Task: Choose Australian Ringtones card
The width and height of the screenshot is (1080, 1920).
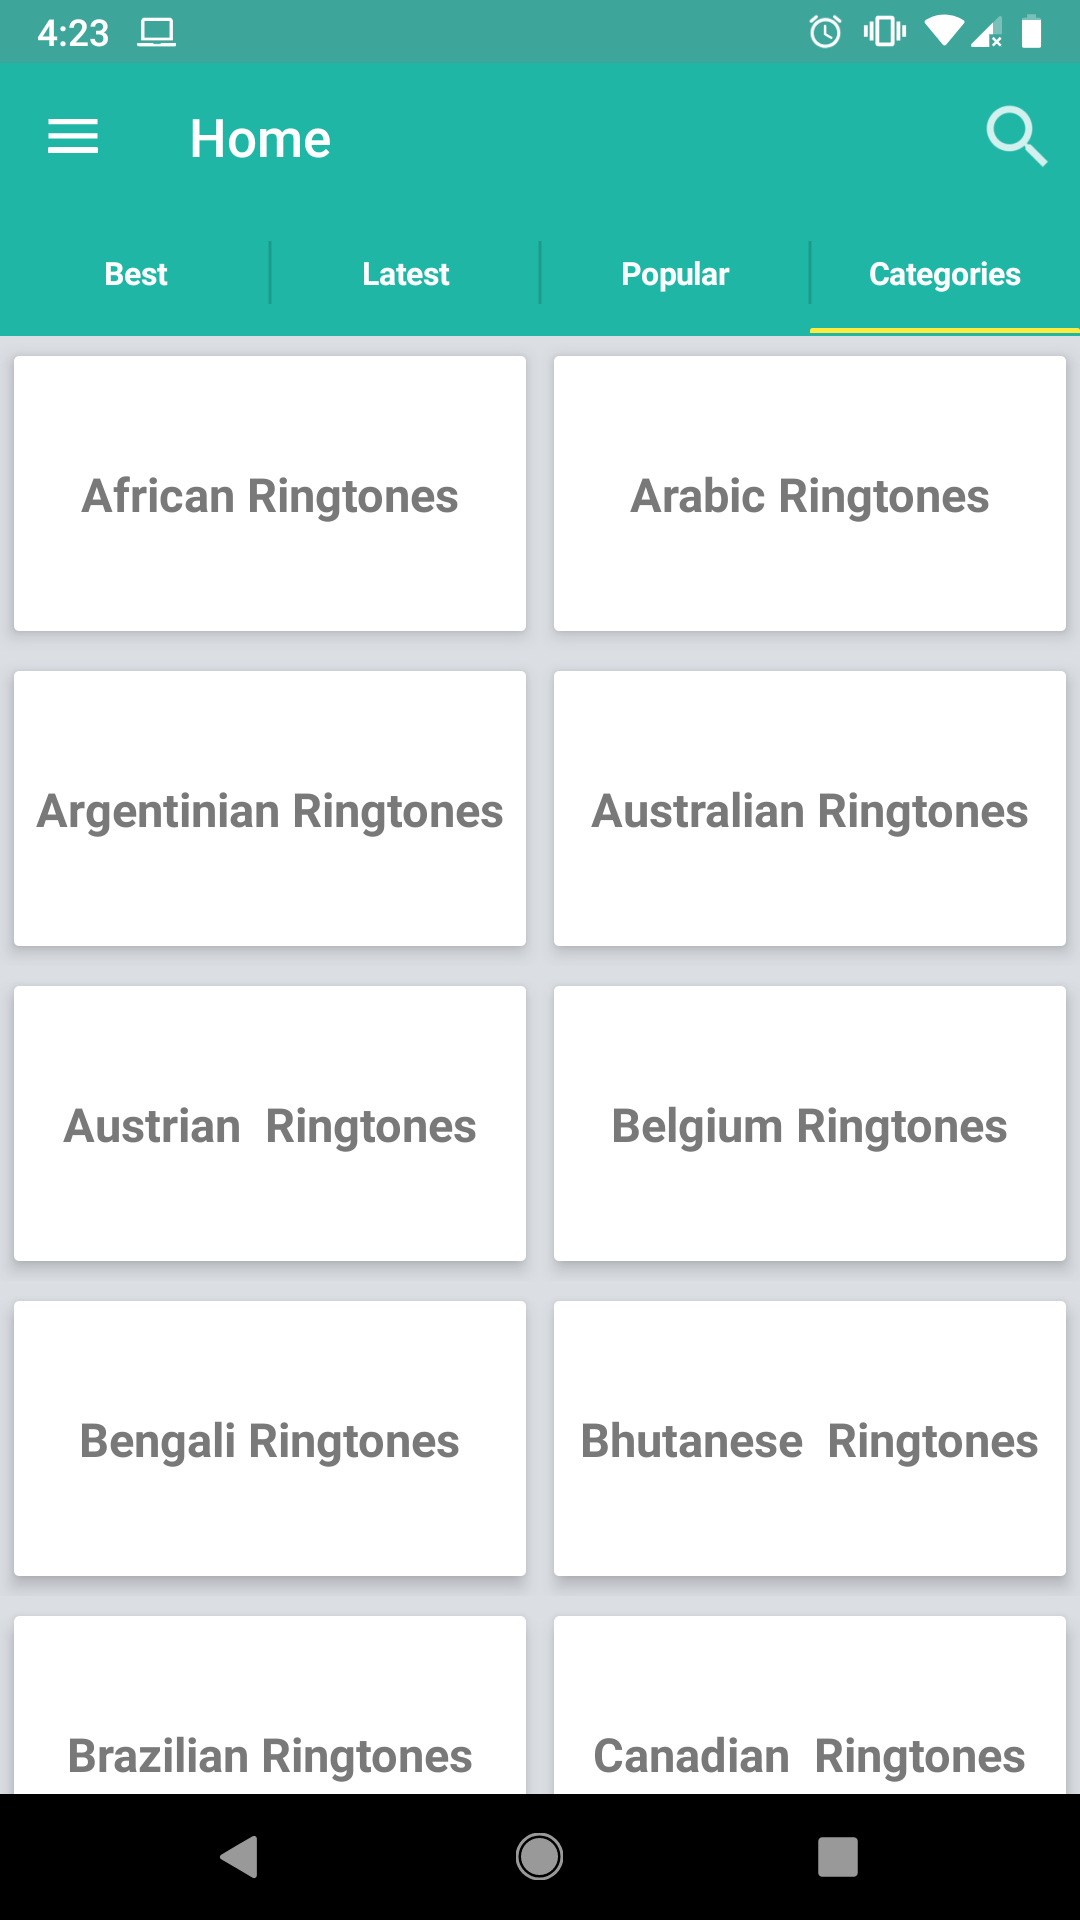Action: click(x=810, y=809)
